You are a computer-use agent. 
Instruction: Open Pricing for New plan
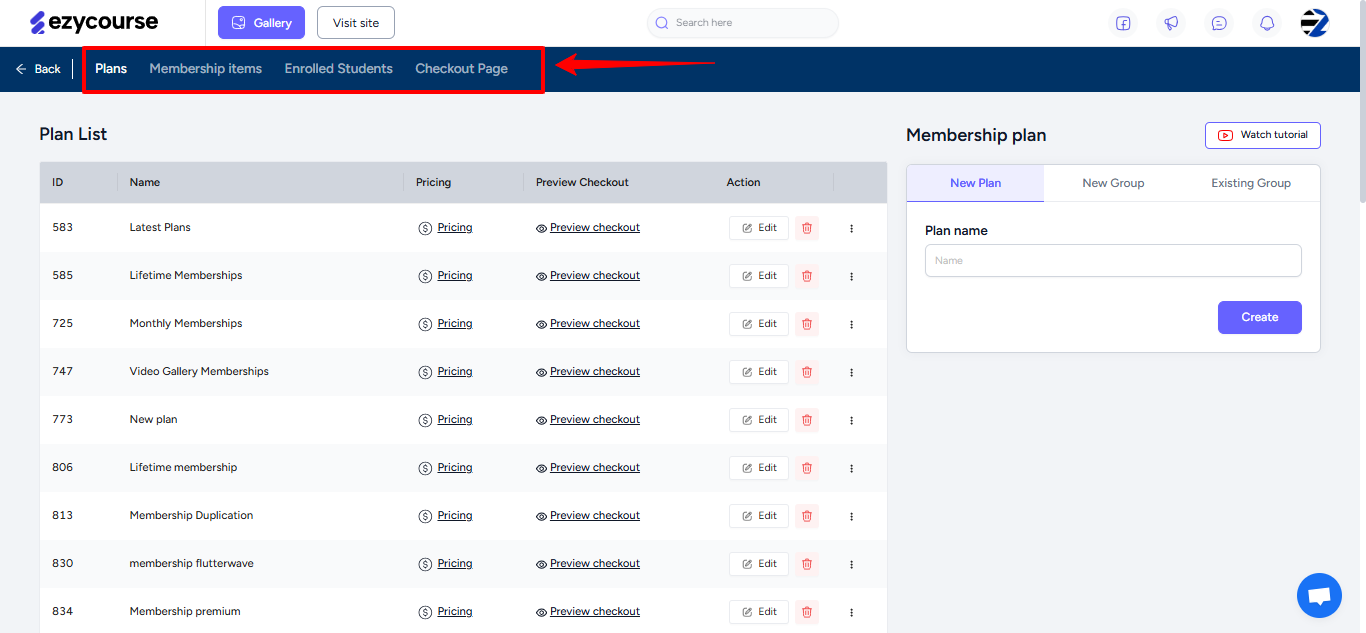446,420
